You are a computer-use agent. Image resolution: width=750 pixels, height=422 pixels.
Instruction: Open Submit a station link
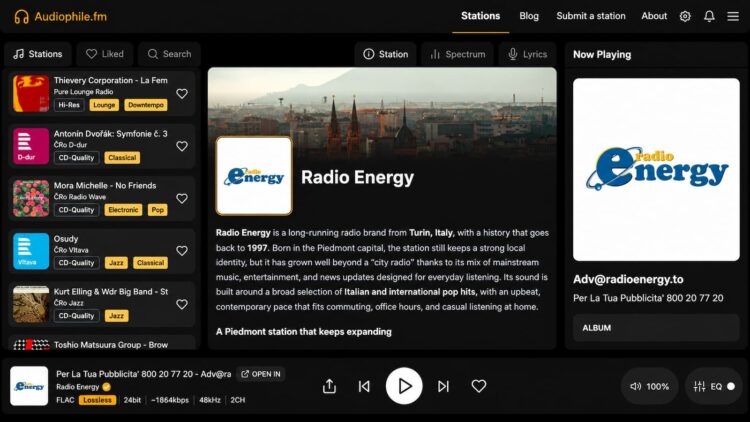[x=591, y=16]
